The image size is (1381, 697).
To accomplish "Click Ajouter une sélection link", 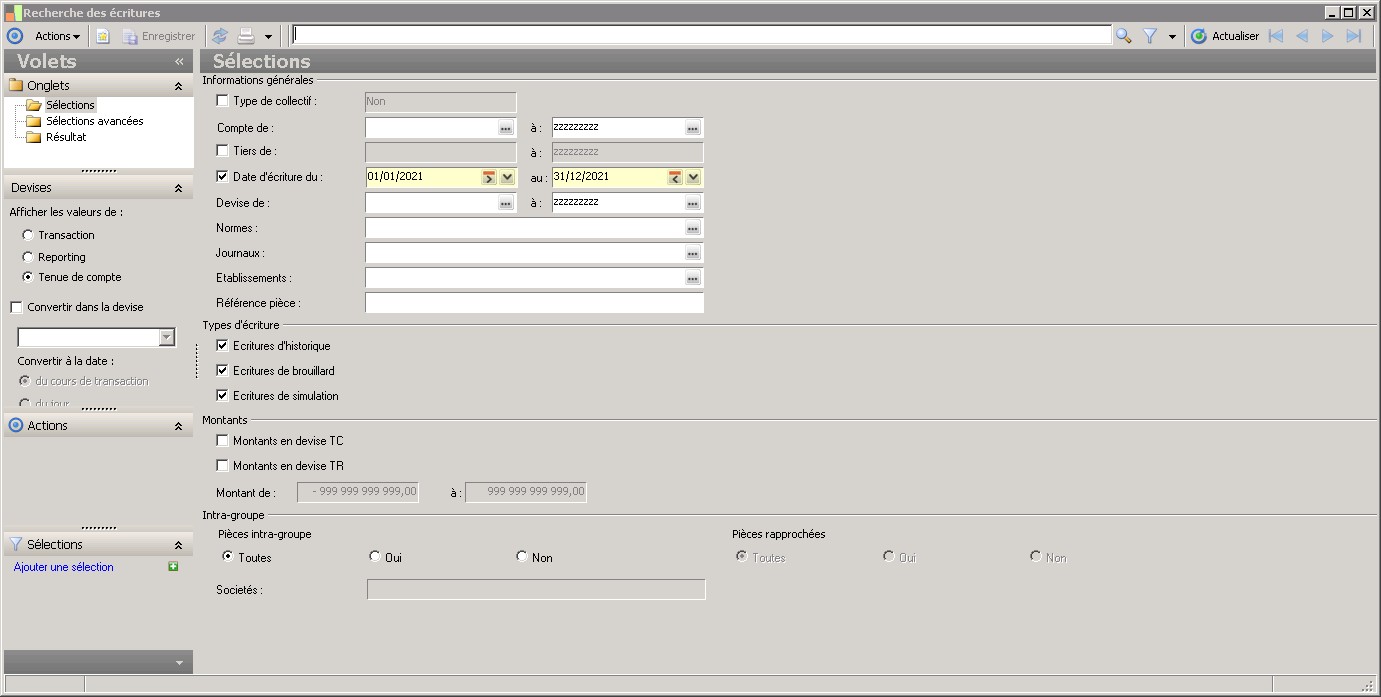I will [64, 567].
